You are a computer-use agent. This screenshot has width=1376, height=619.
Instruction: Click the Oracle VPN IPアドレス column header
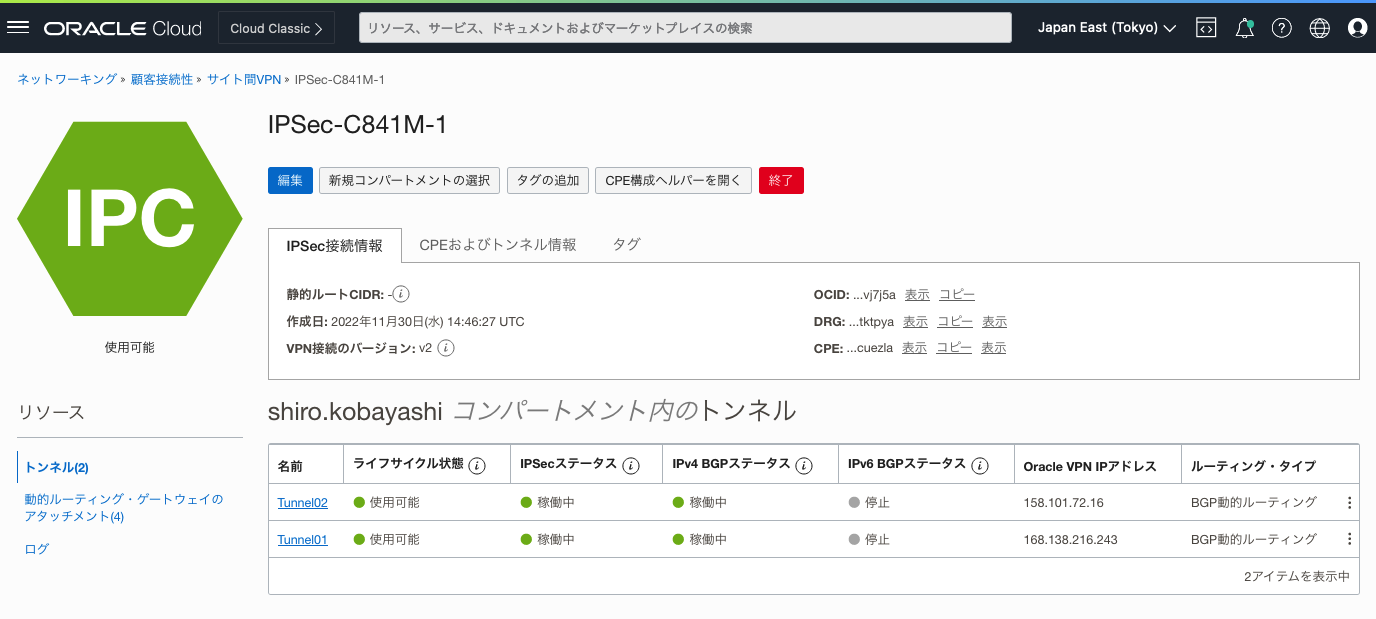(1090, 466)
